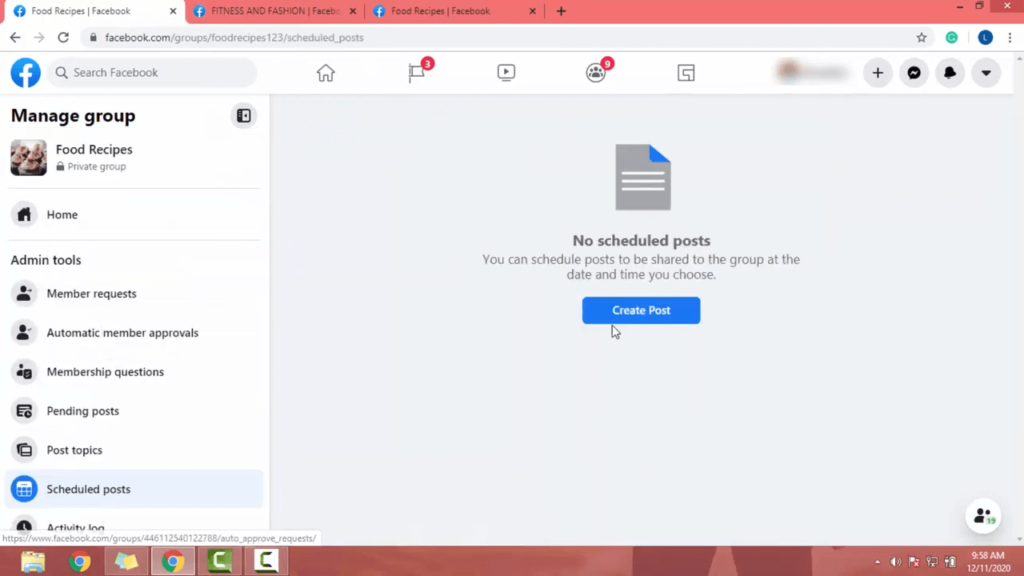The image size is (1024, 576).
Task: Click the Food Recipes group name
Action: (94, 150)
